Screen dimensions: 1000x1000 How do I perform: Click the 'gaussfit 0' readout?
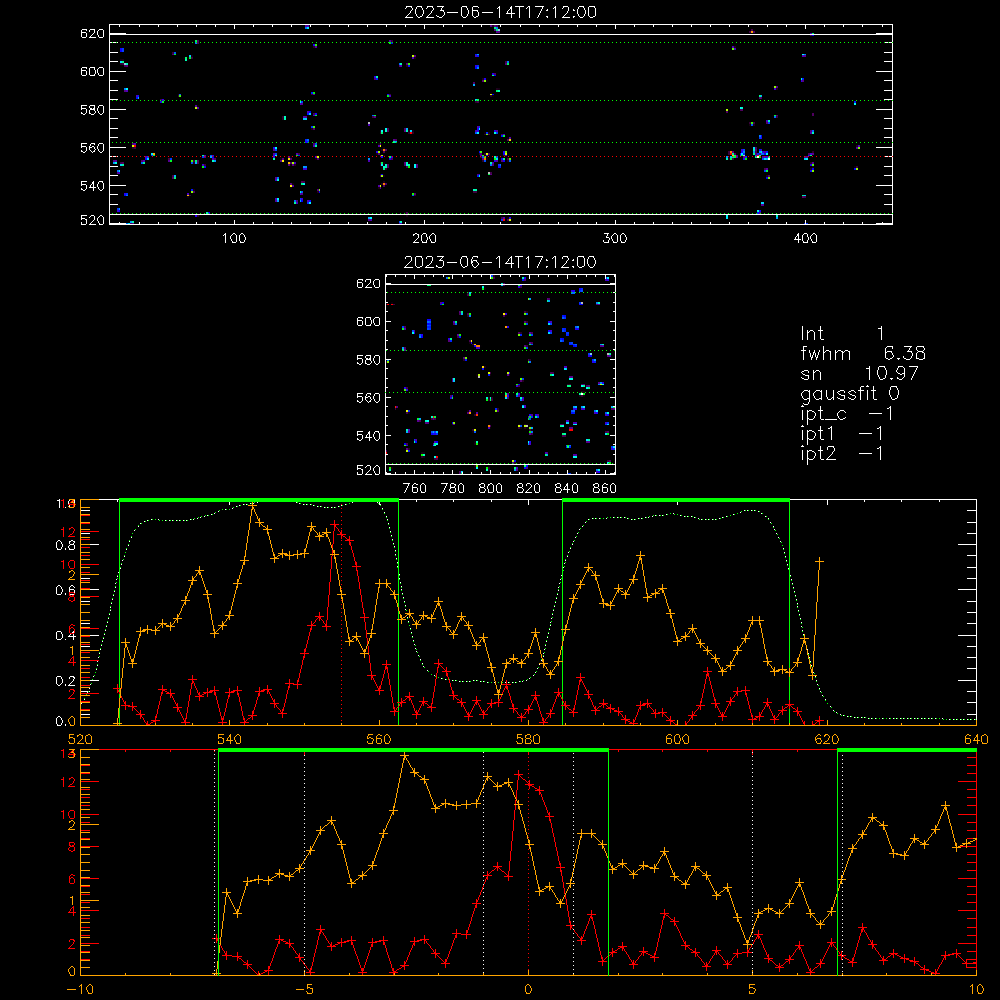pyautogui.click(x=849, y=394)
